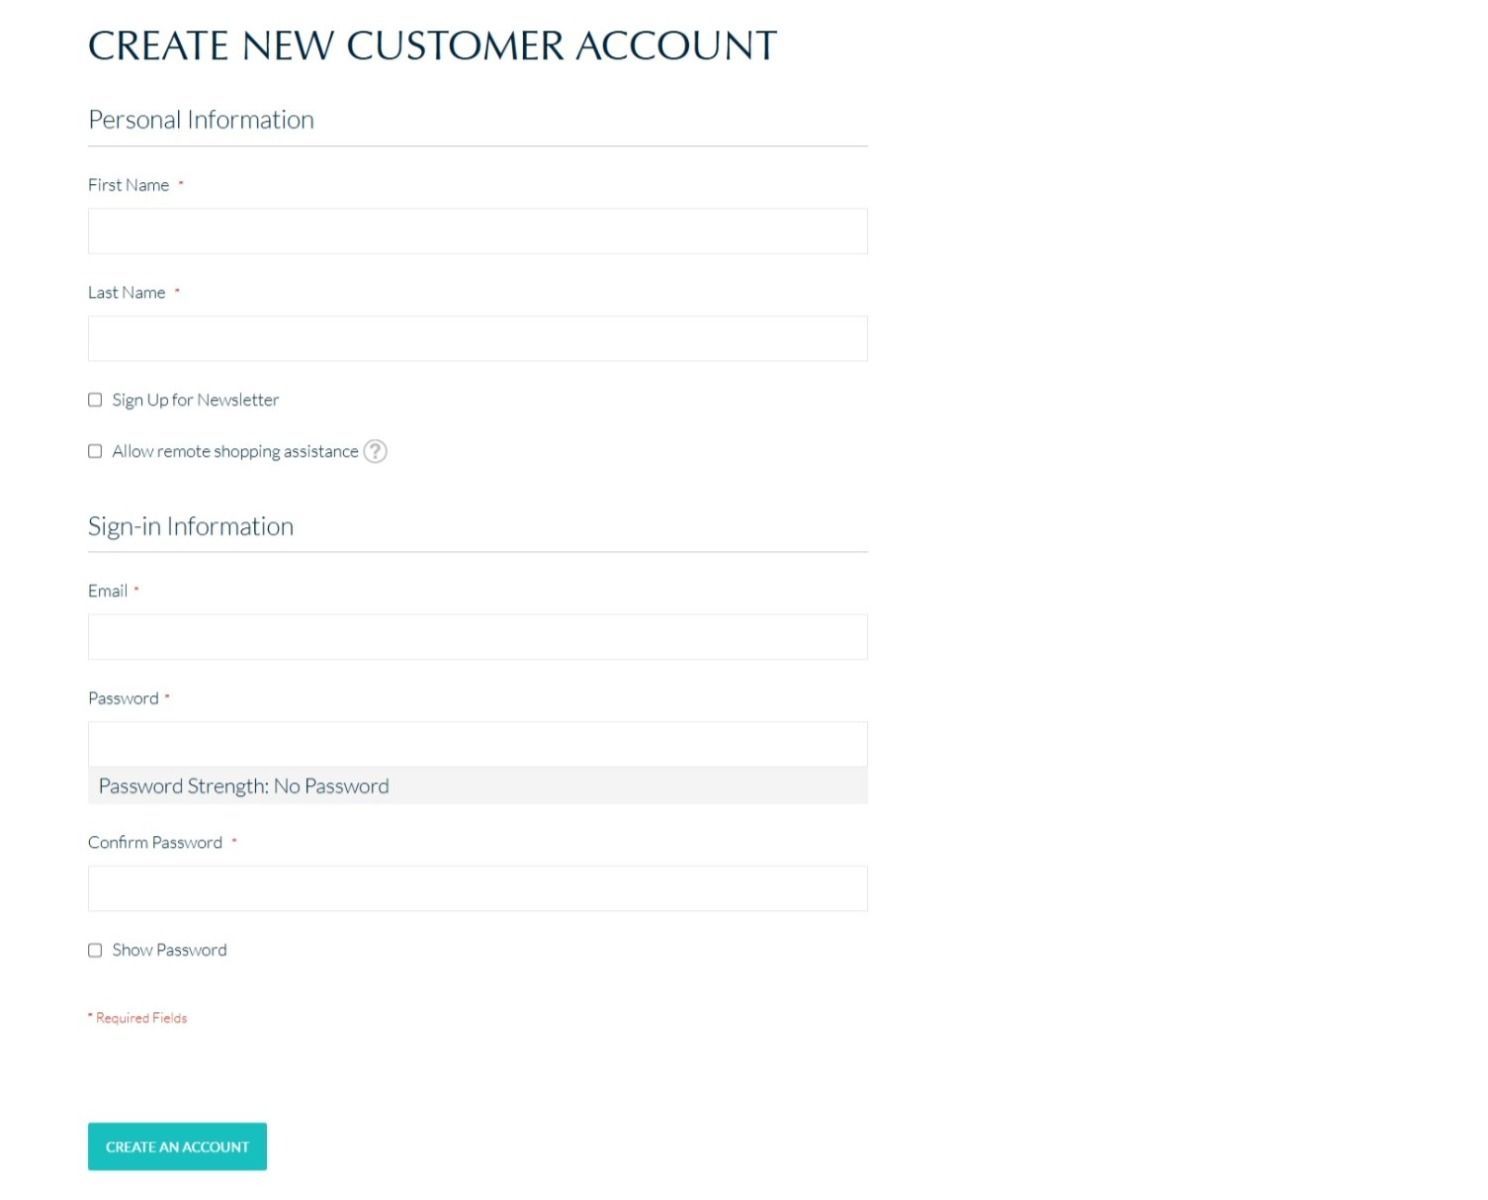Check the Allow remote shopping assistance box
This screenshot has width=1488, height=1200.
(95, 451)
